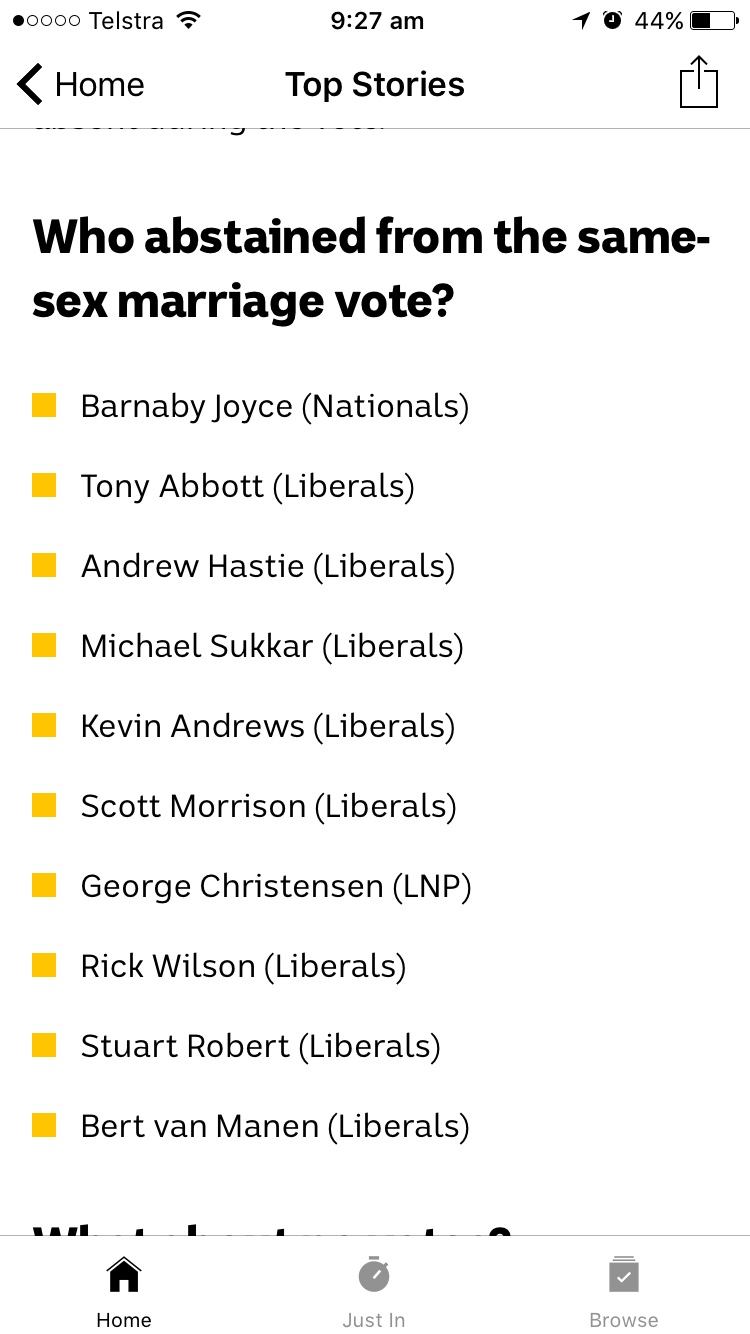Tap the Just In stopwatch icon
This screenshot has height=1334, width=750.
click(x=374, y=1274)
